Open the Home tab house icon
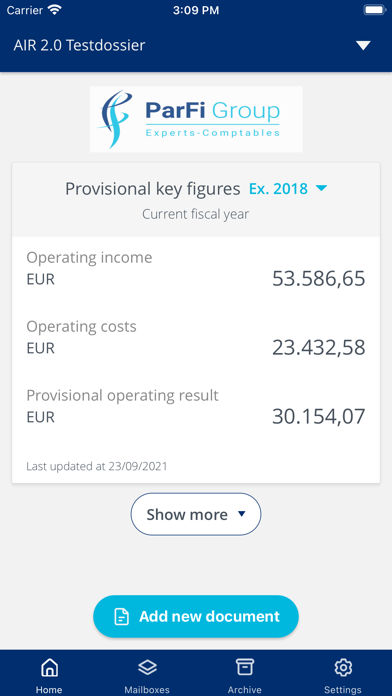Viewport: 392px width, 696px height. [x=49, y=667]
